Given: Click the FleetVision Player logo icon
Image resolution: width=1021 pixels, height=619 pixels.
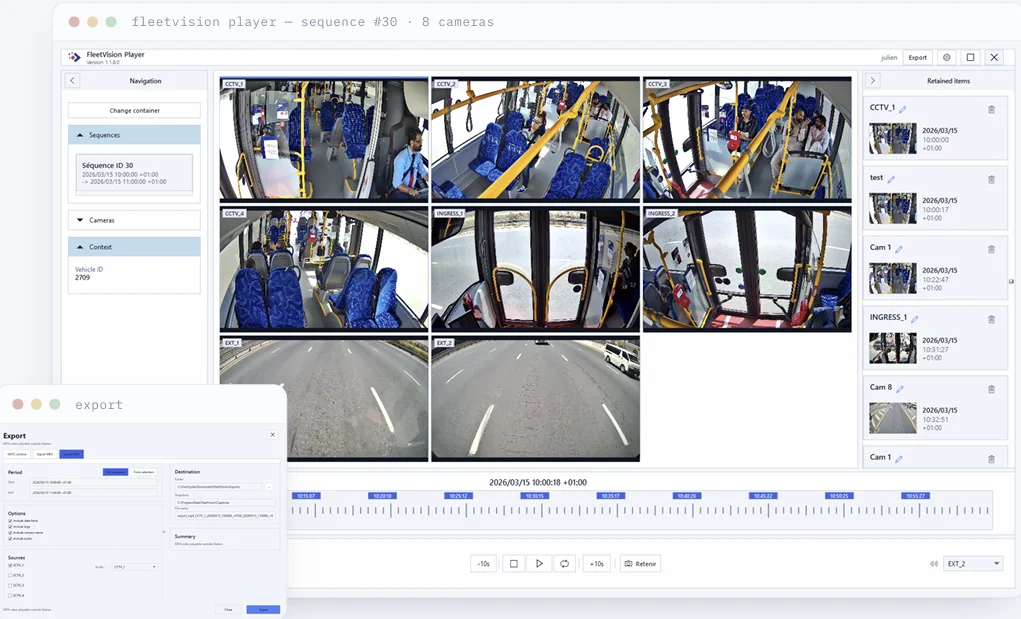Looking at the screenshot, I should point(74,57).
